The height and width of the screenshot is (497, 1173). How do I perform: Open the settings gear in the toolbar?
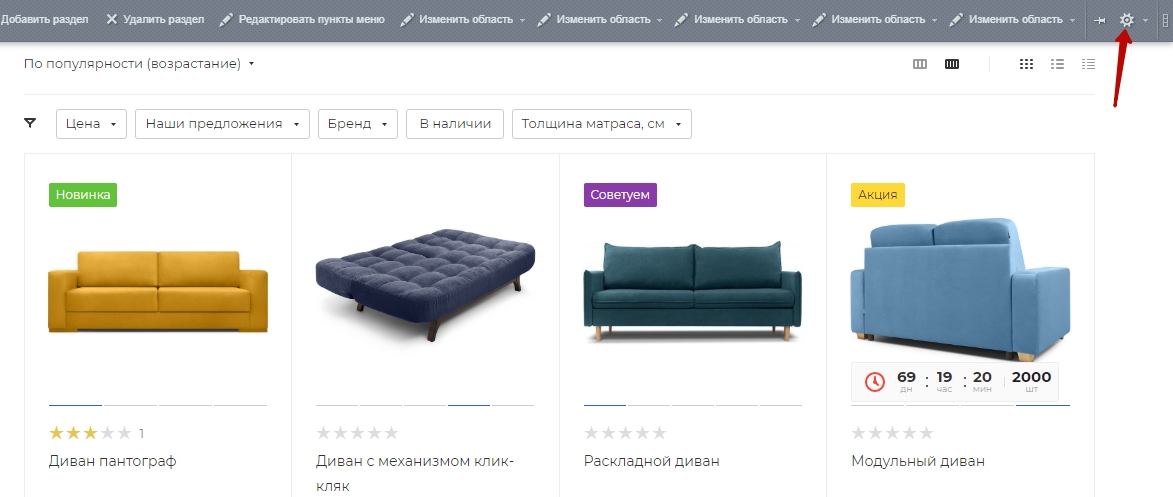click(1126, 20)
